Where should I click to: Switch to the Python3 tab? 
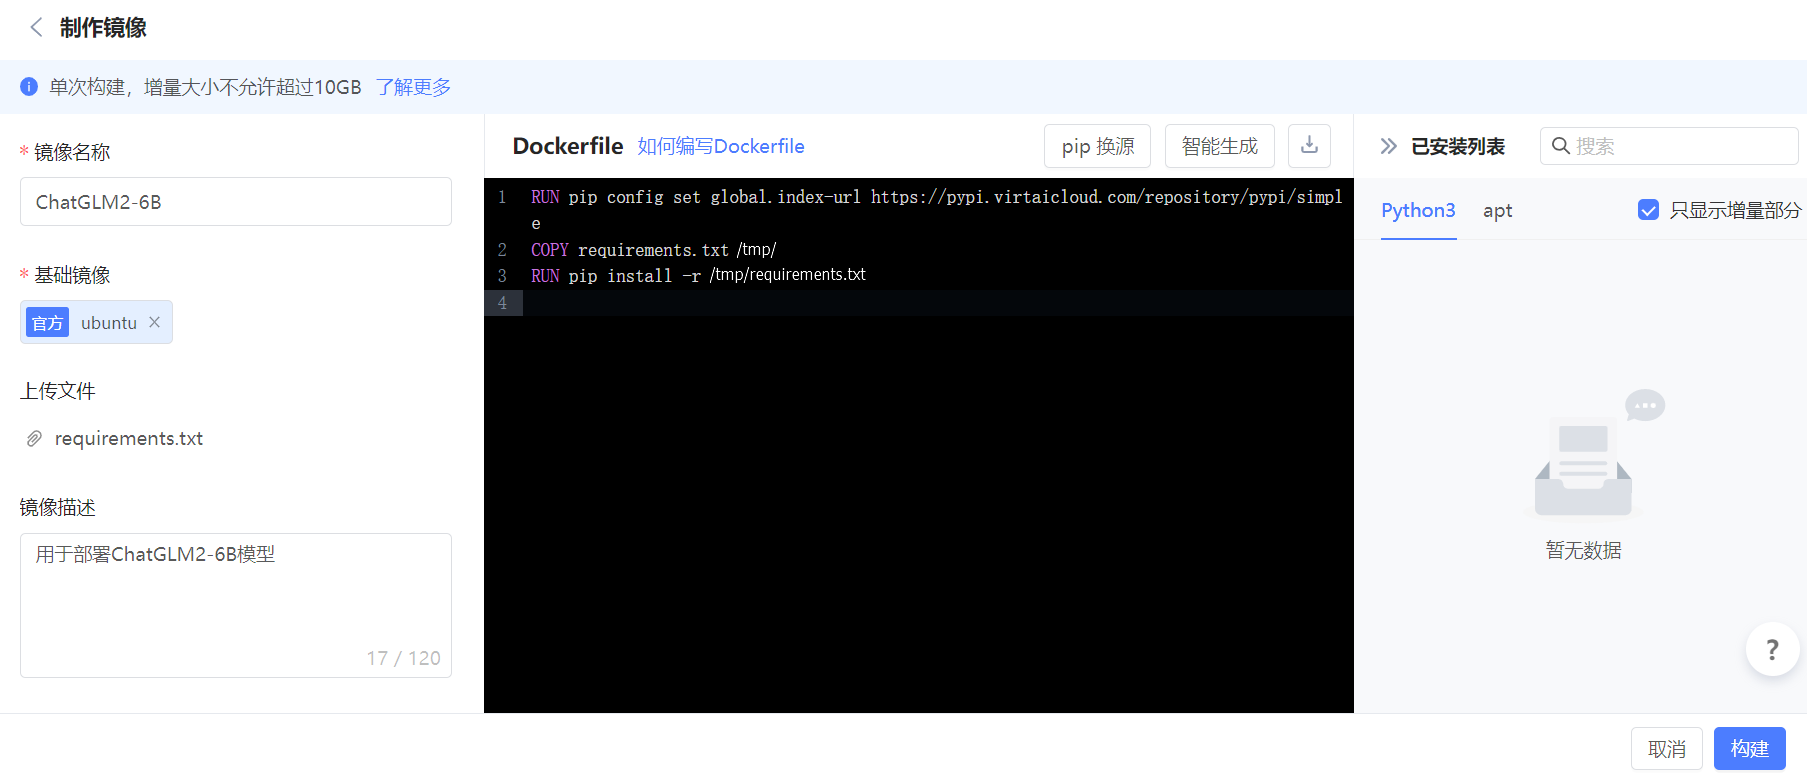pos(1418,211)
